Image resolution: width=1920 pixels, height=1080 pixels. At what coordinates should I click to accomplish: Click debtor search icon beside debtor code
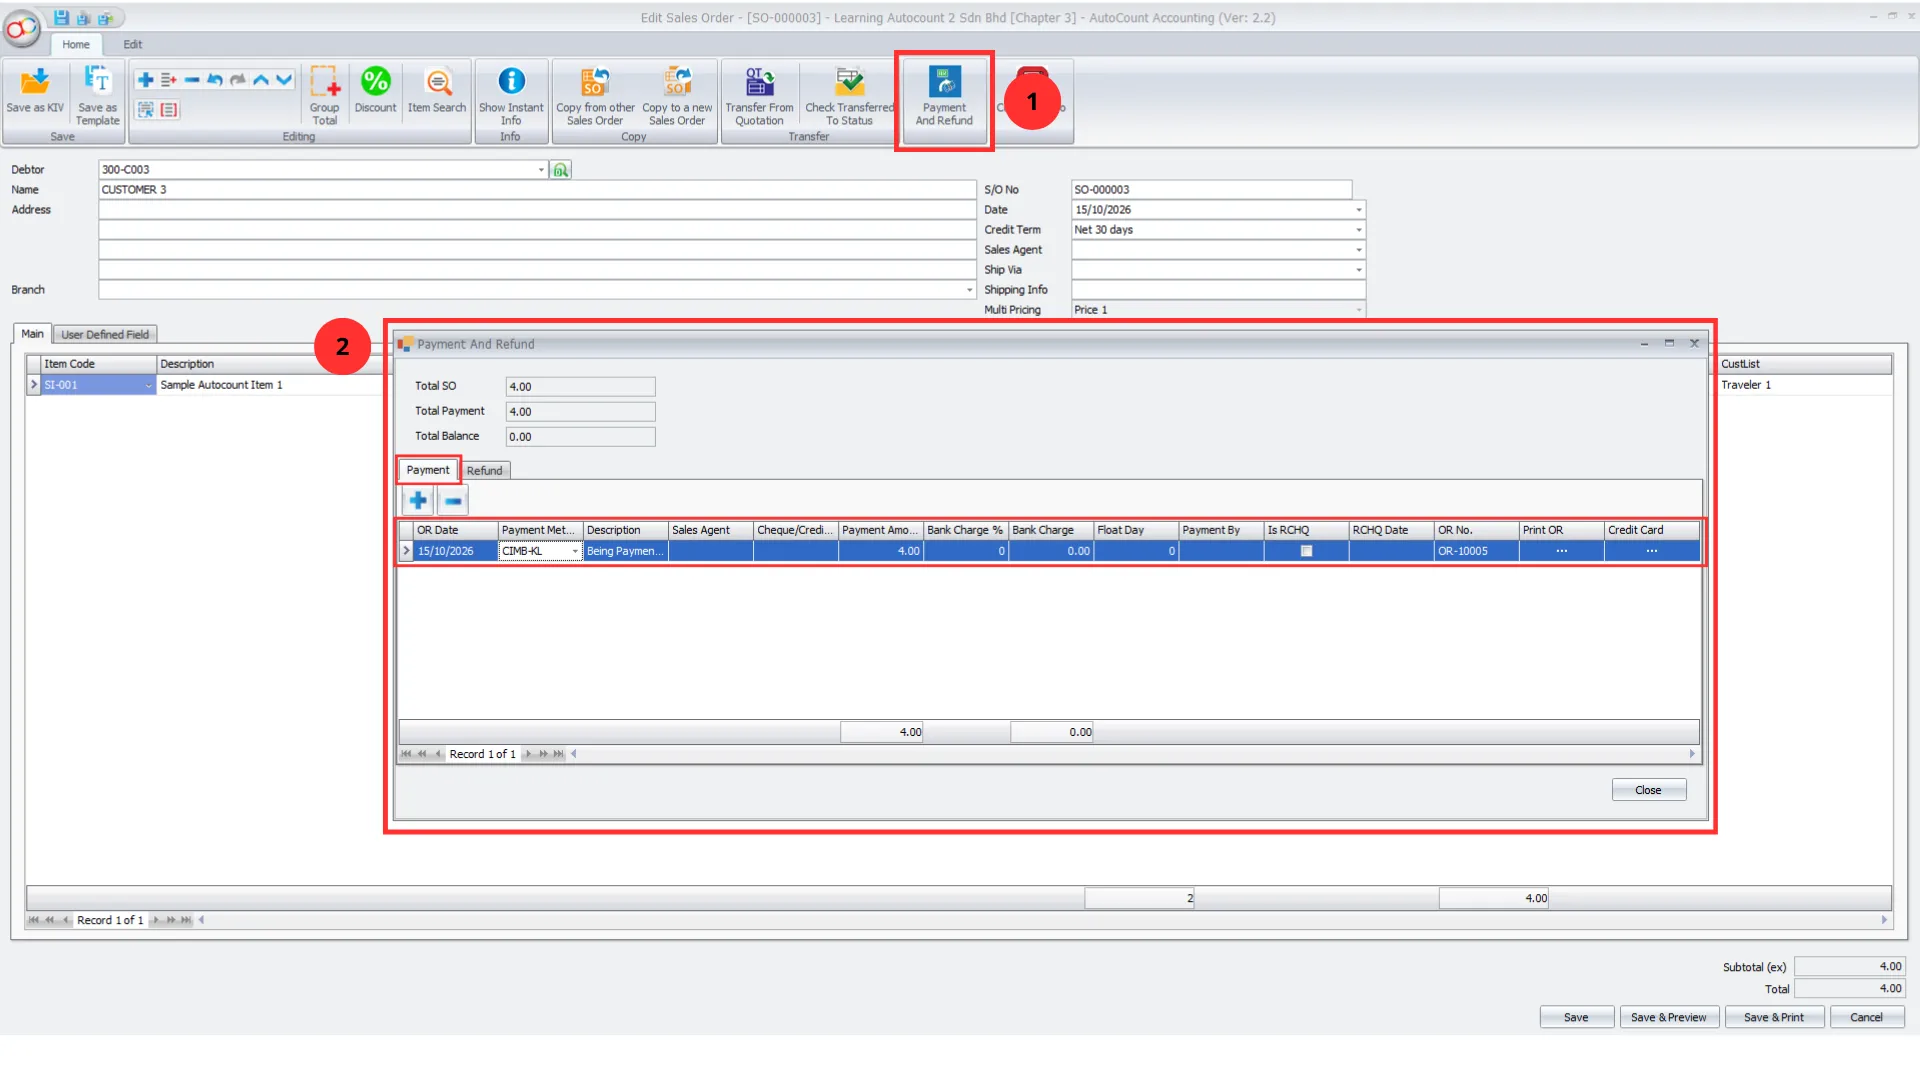coord(561,170)
